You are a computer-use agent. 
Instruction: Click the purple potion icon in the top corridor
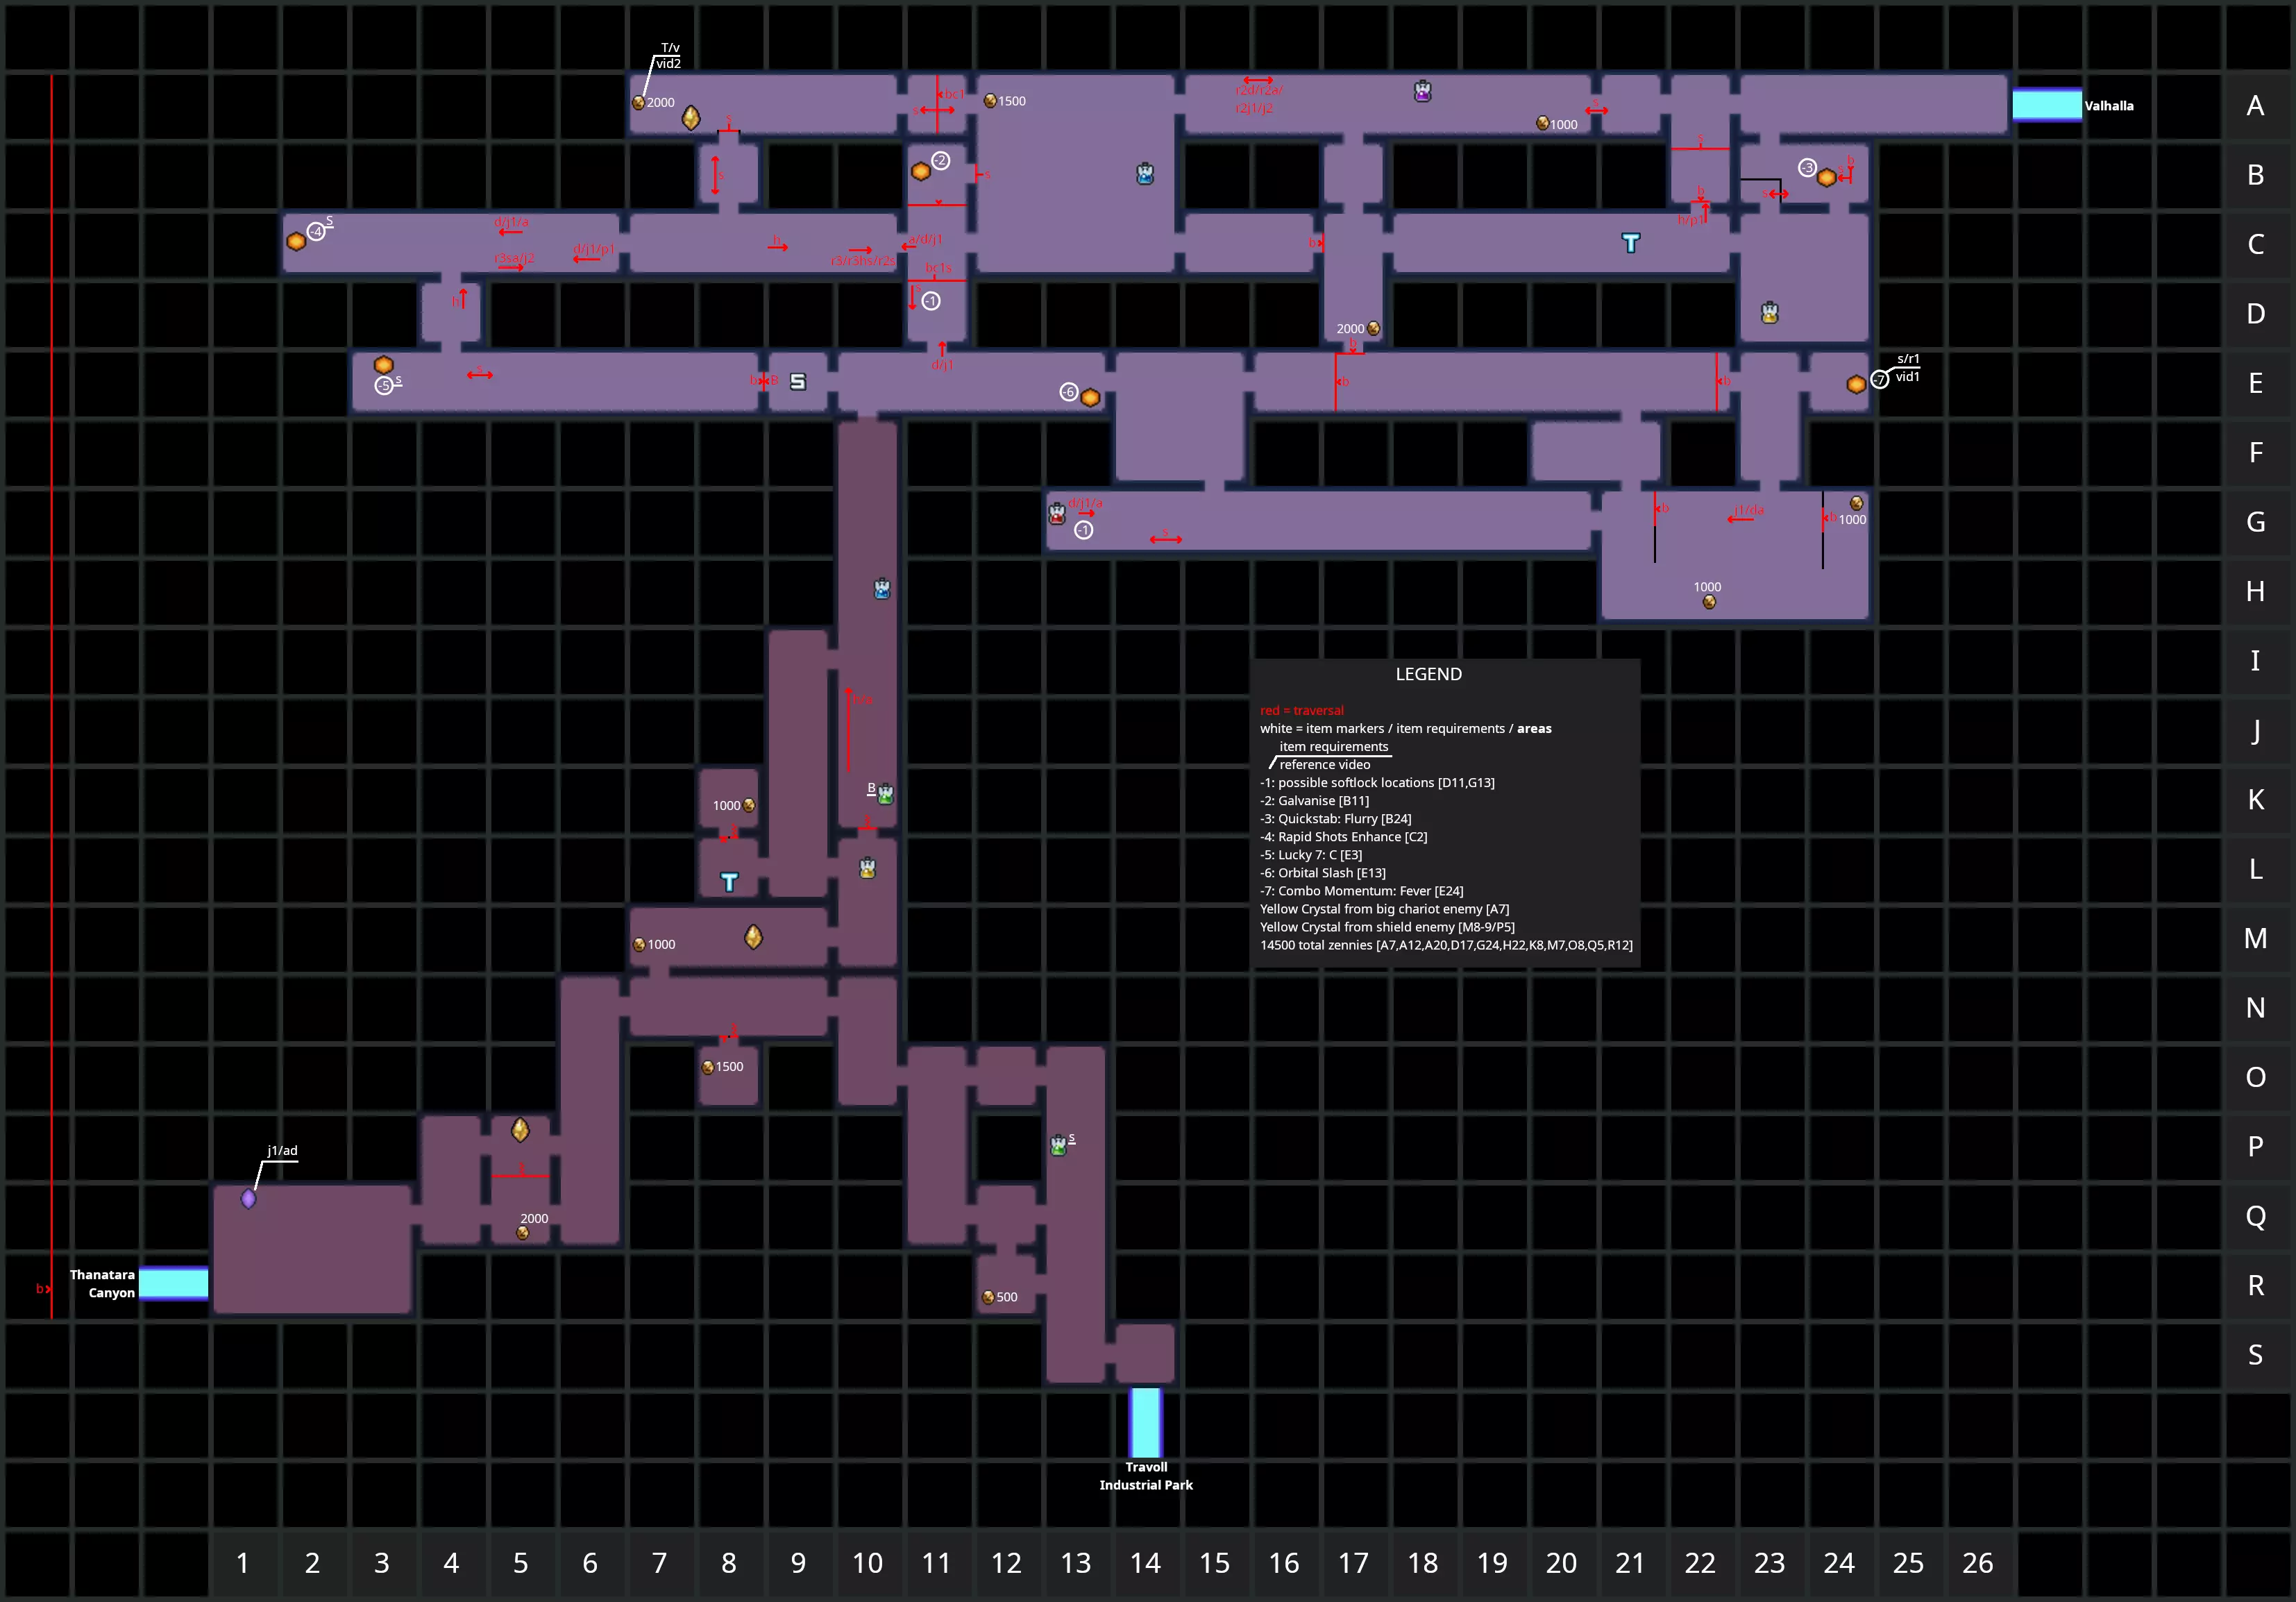click(1423, 92)
